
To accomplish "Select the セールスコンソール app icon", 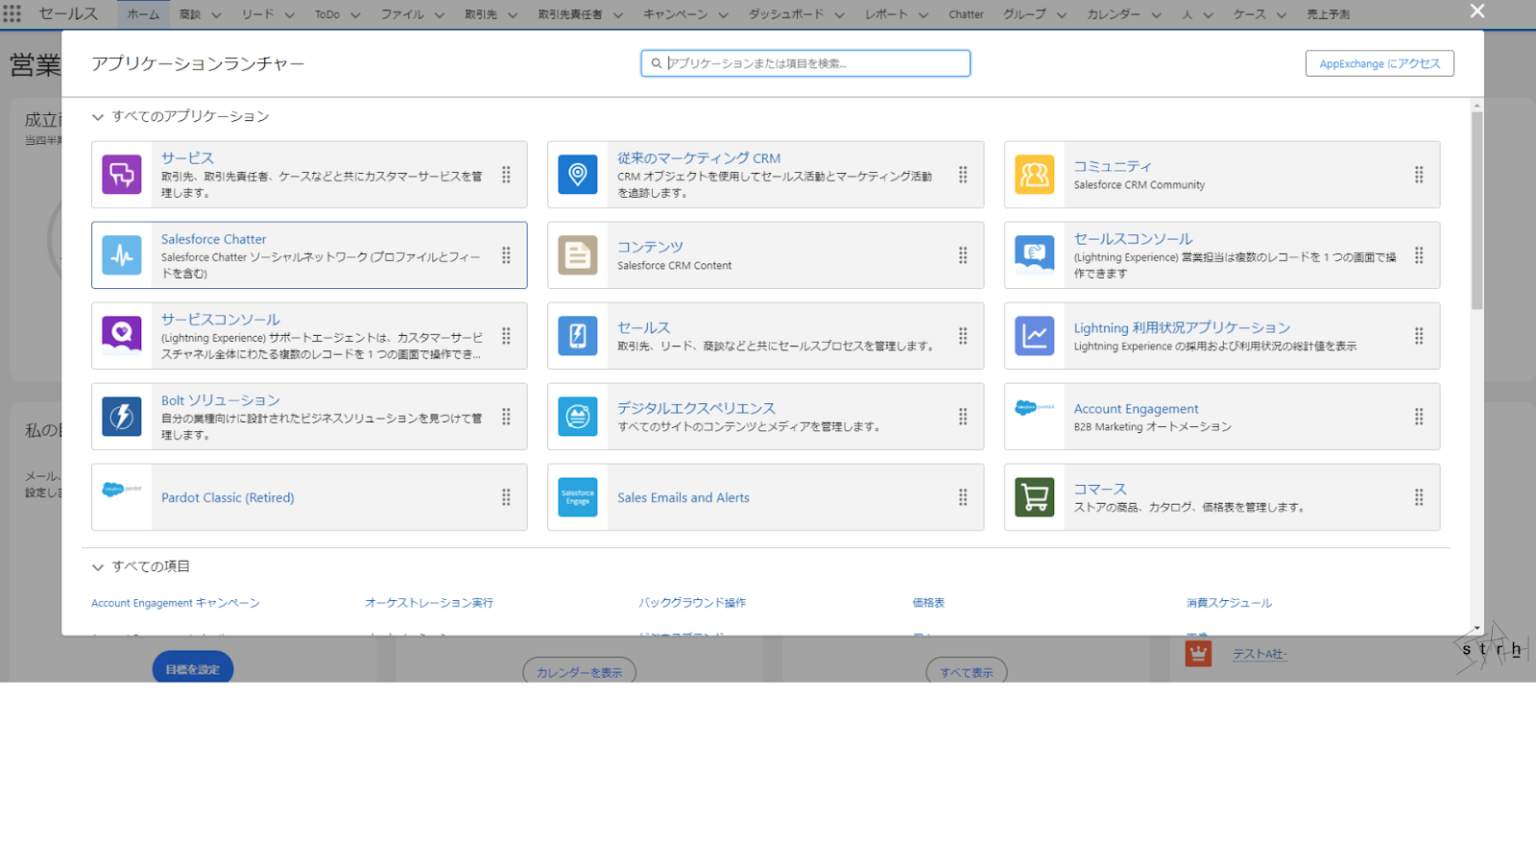I will pyautogui.click(x=1034, y=255).
